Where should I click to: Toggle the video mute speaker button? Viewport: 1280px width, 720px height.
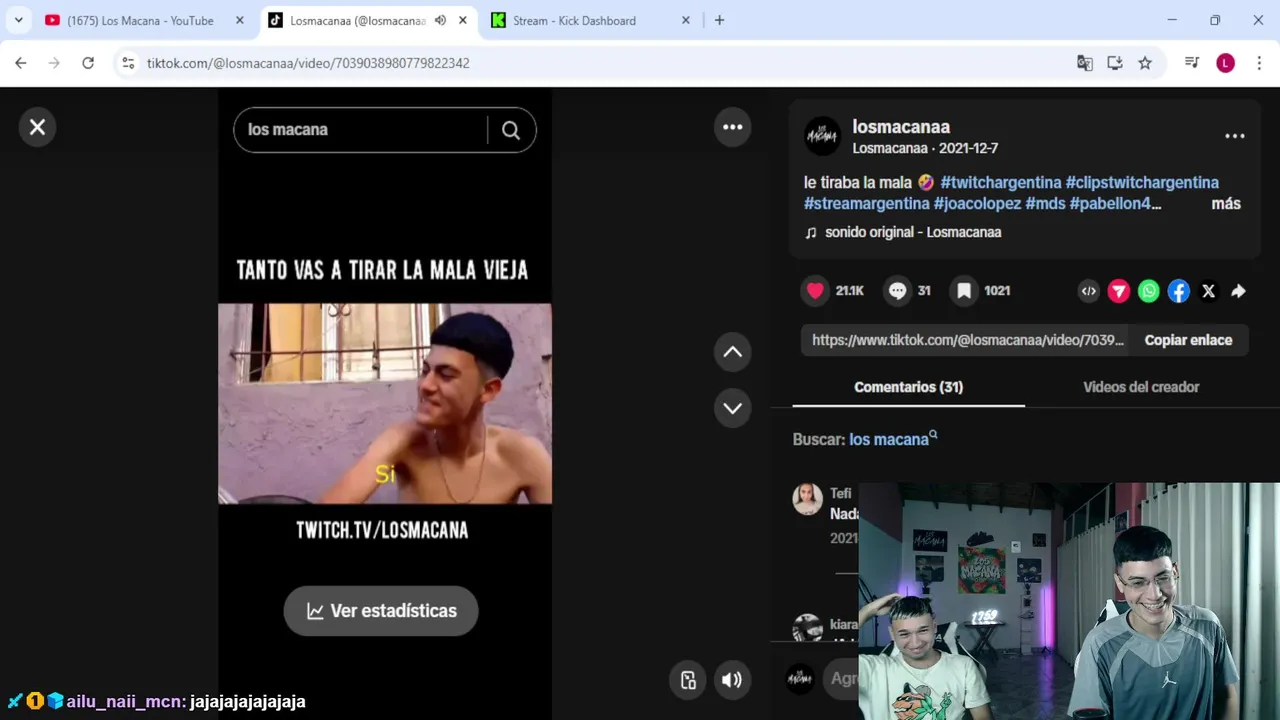pos(732,680)
